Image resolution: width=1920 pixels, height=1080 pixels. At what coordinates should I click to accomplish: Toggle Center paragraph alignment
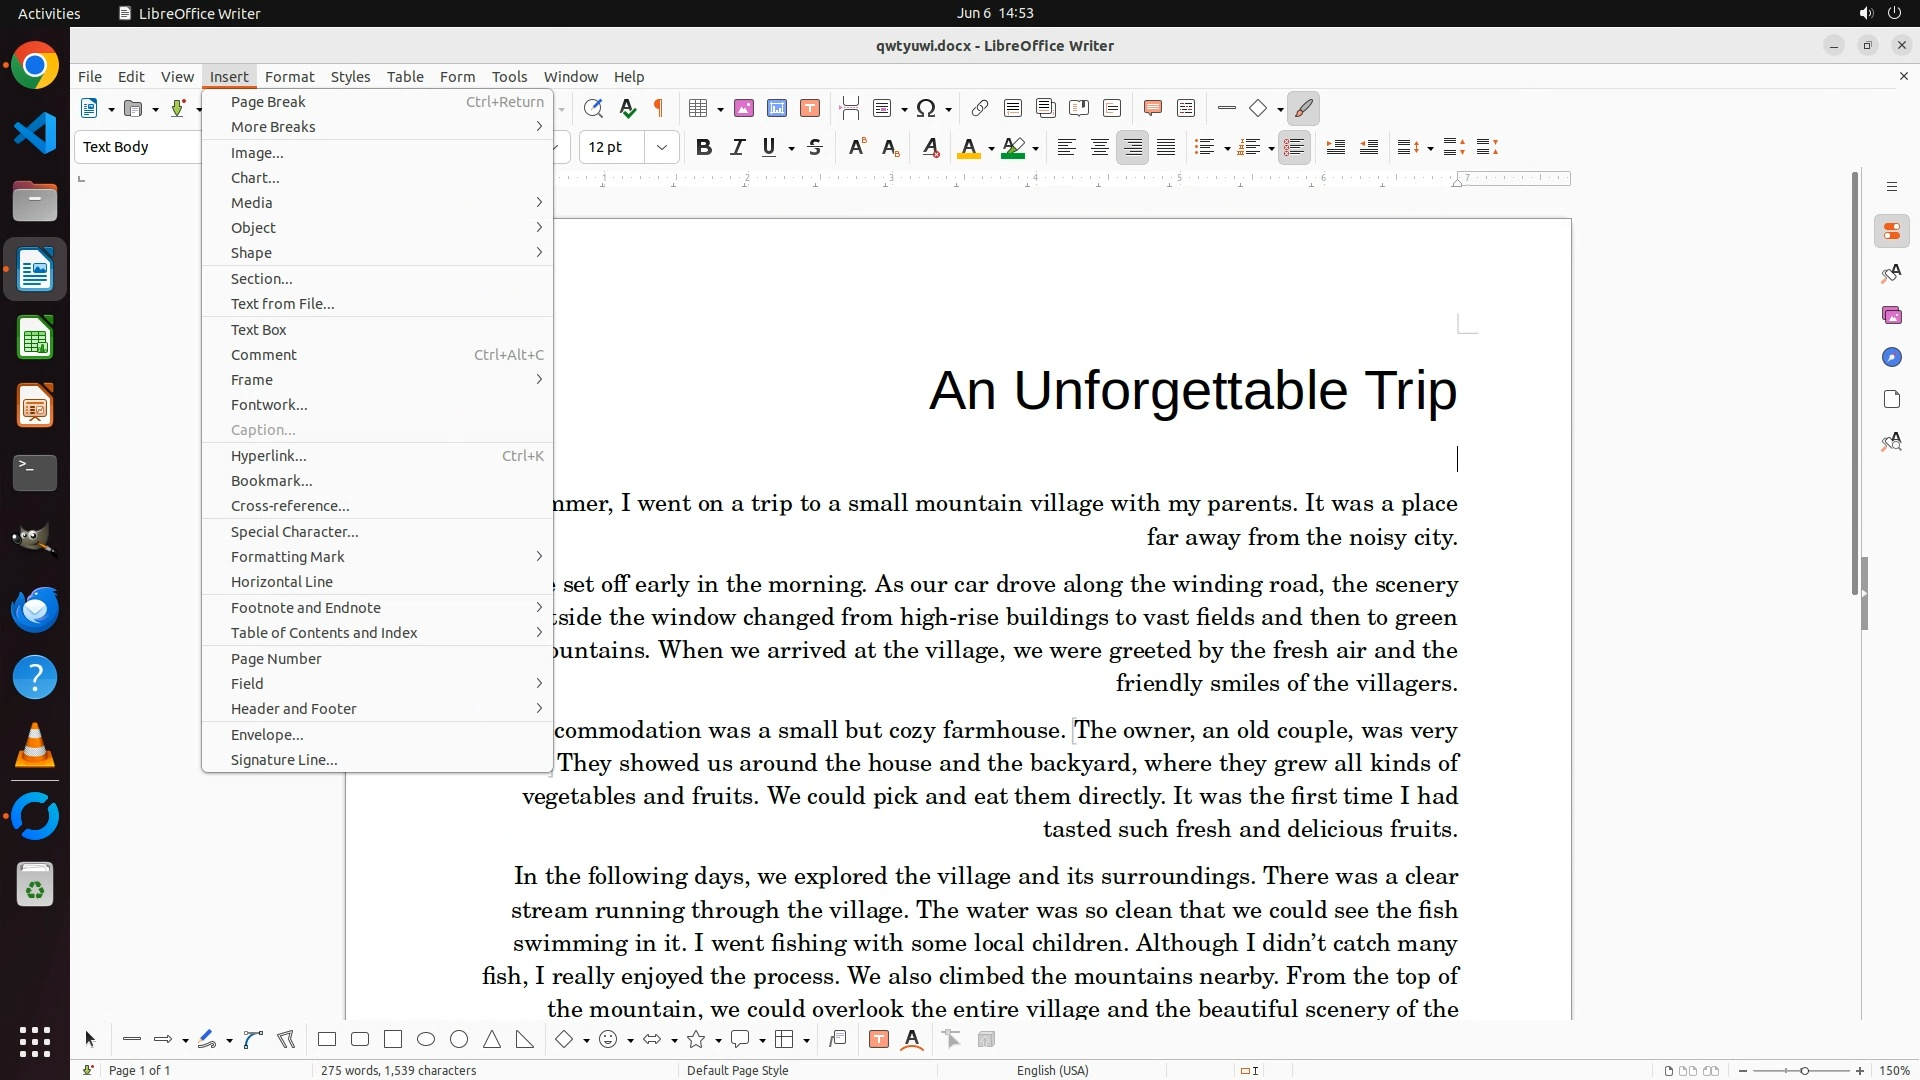[1099, 148]
